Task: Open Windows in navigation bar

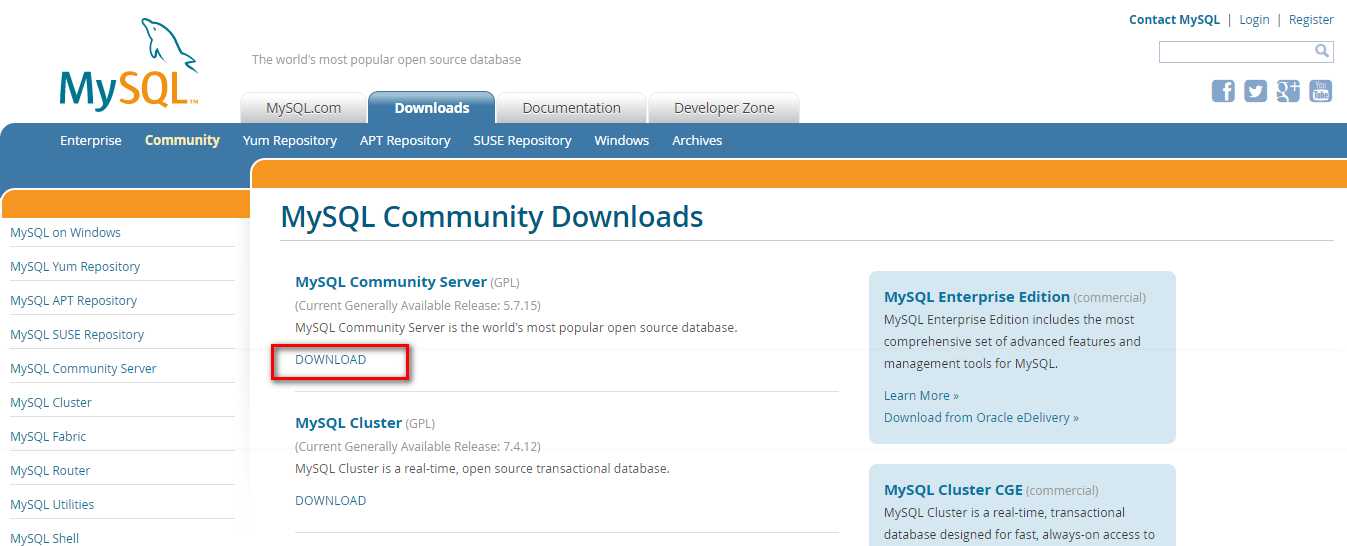Action: 622,141
